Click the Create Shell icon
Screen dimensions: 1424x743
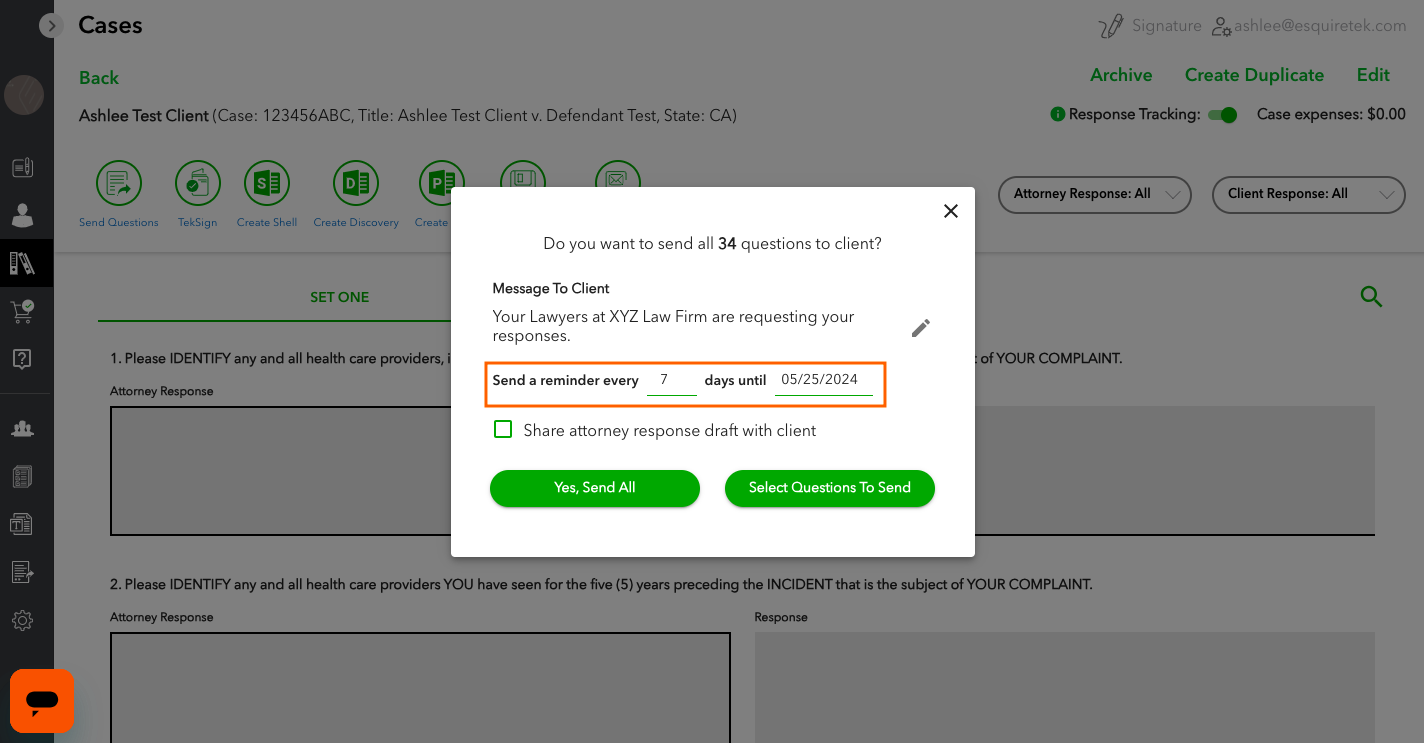tap(266, 183)
